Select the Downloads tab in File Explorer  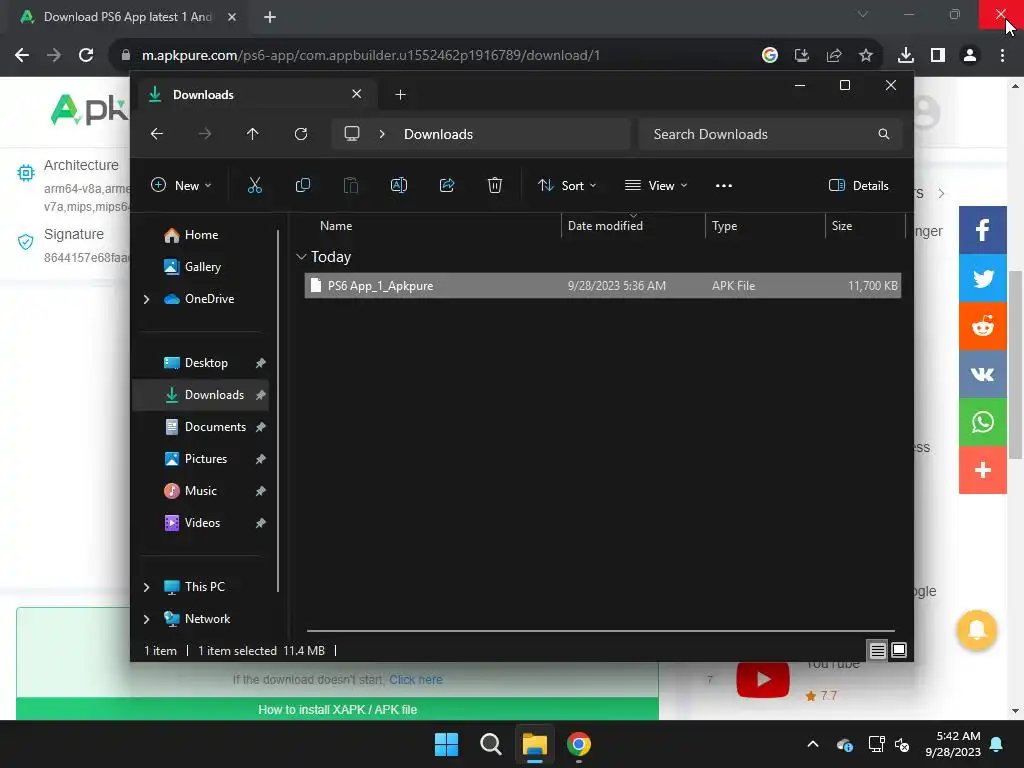click(x=255, y=95)
